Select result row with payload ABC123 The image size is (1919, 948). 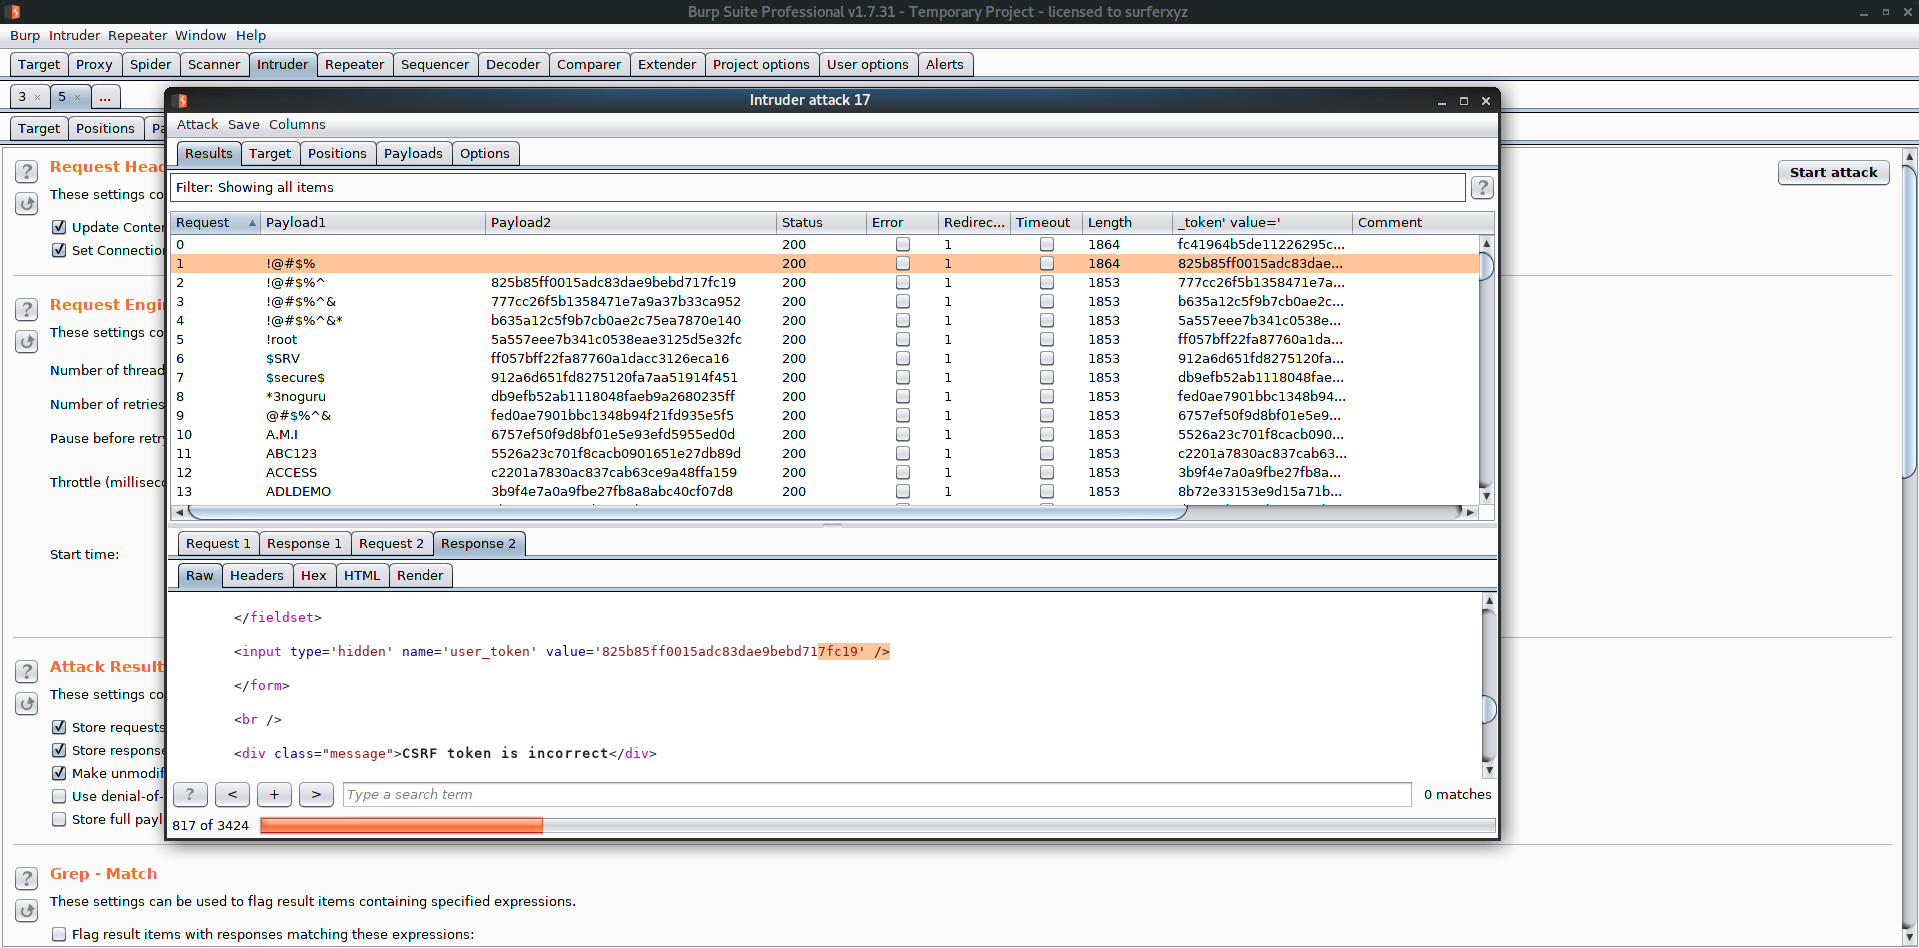coord(825,453)
